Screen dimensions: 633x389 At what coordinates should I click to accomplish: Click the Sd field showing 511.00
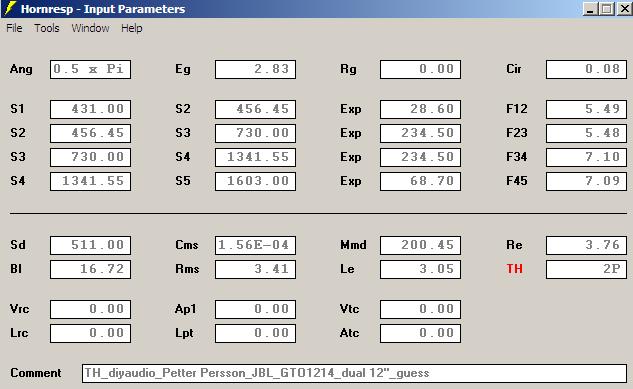[x=90, y=245]
